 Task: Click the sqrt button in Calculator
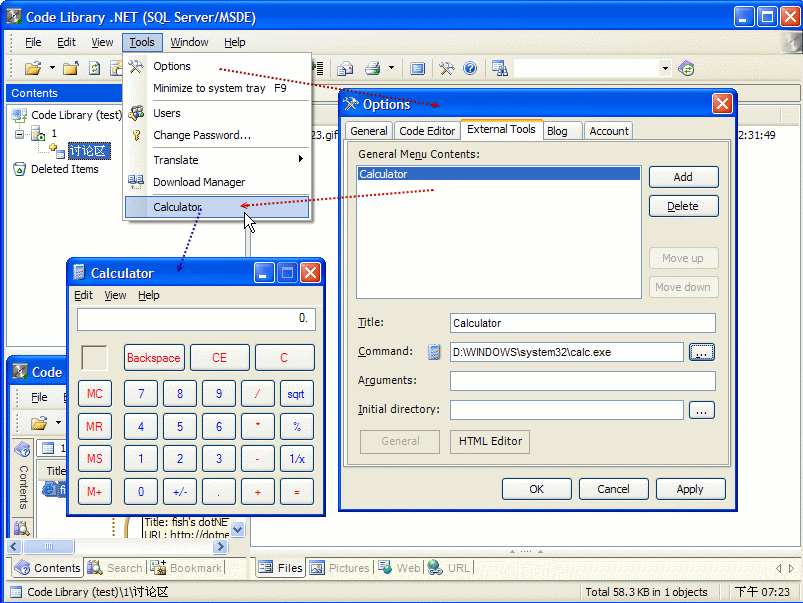296,394
